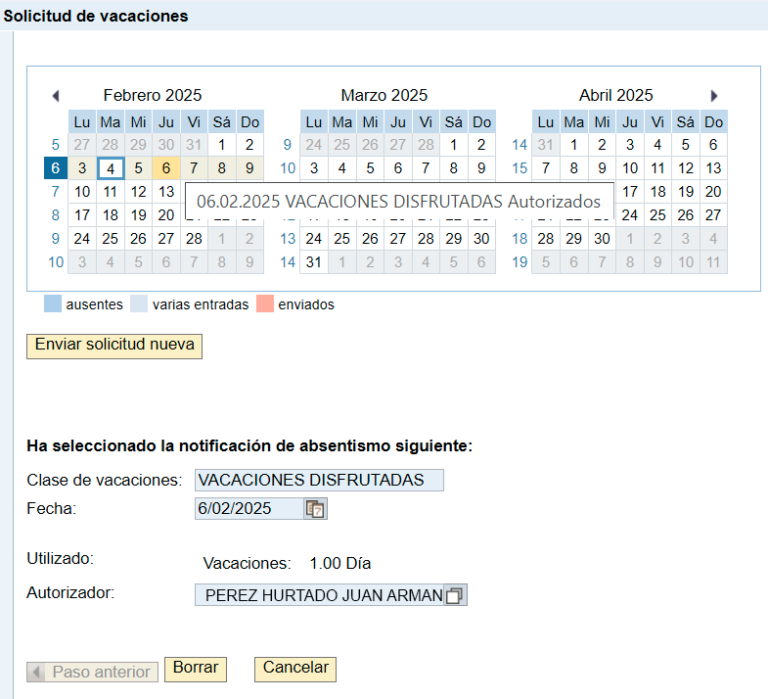Edit the Fecha date field
The height and width of the screenshot is (699, 768).
pos(248,509)
